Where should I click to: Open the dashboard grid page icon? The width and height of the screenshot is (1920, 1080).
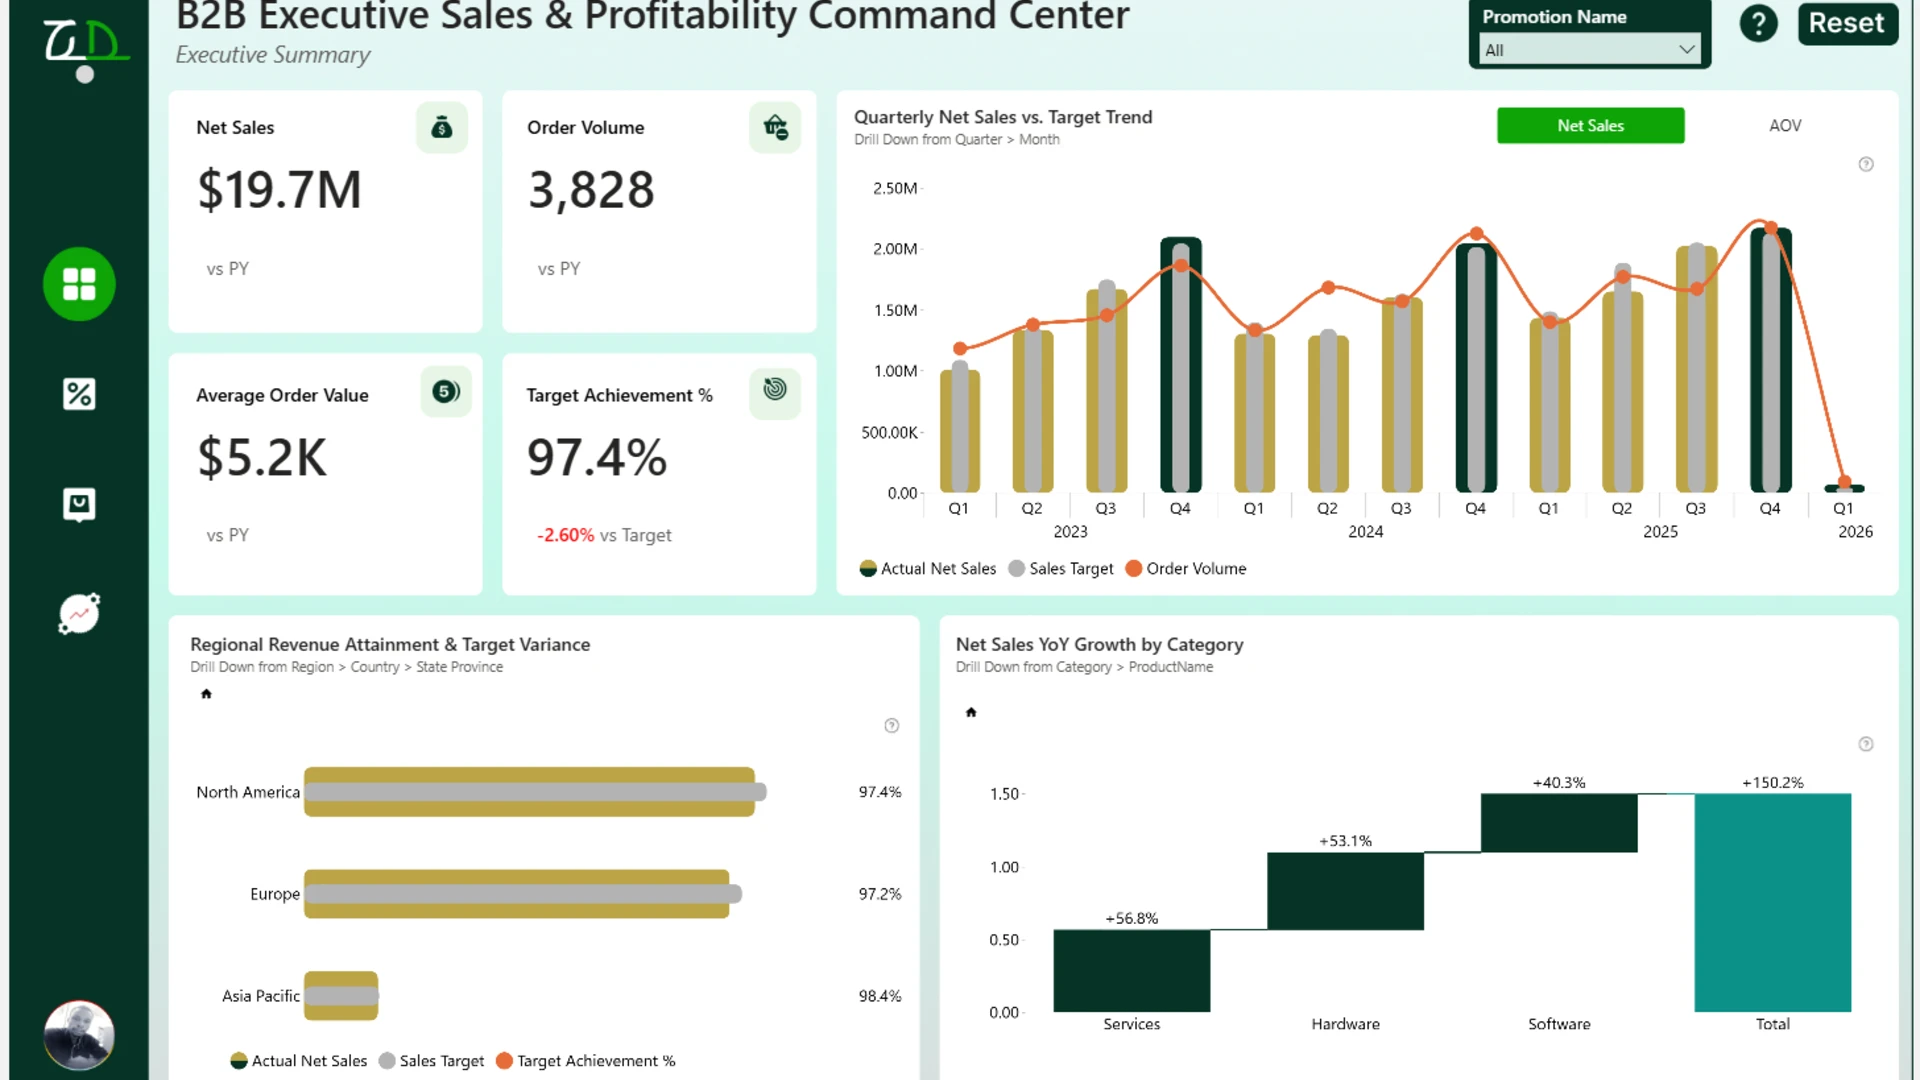pyautogui.click(x=79, y=284)
